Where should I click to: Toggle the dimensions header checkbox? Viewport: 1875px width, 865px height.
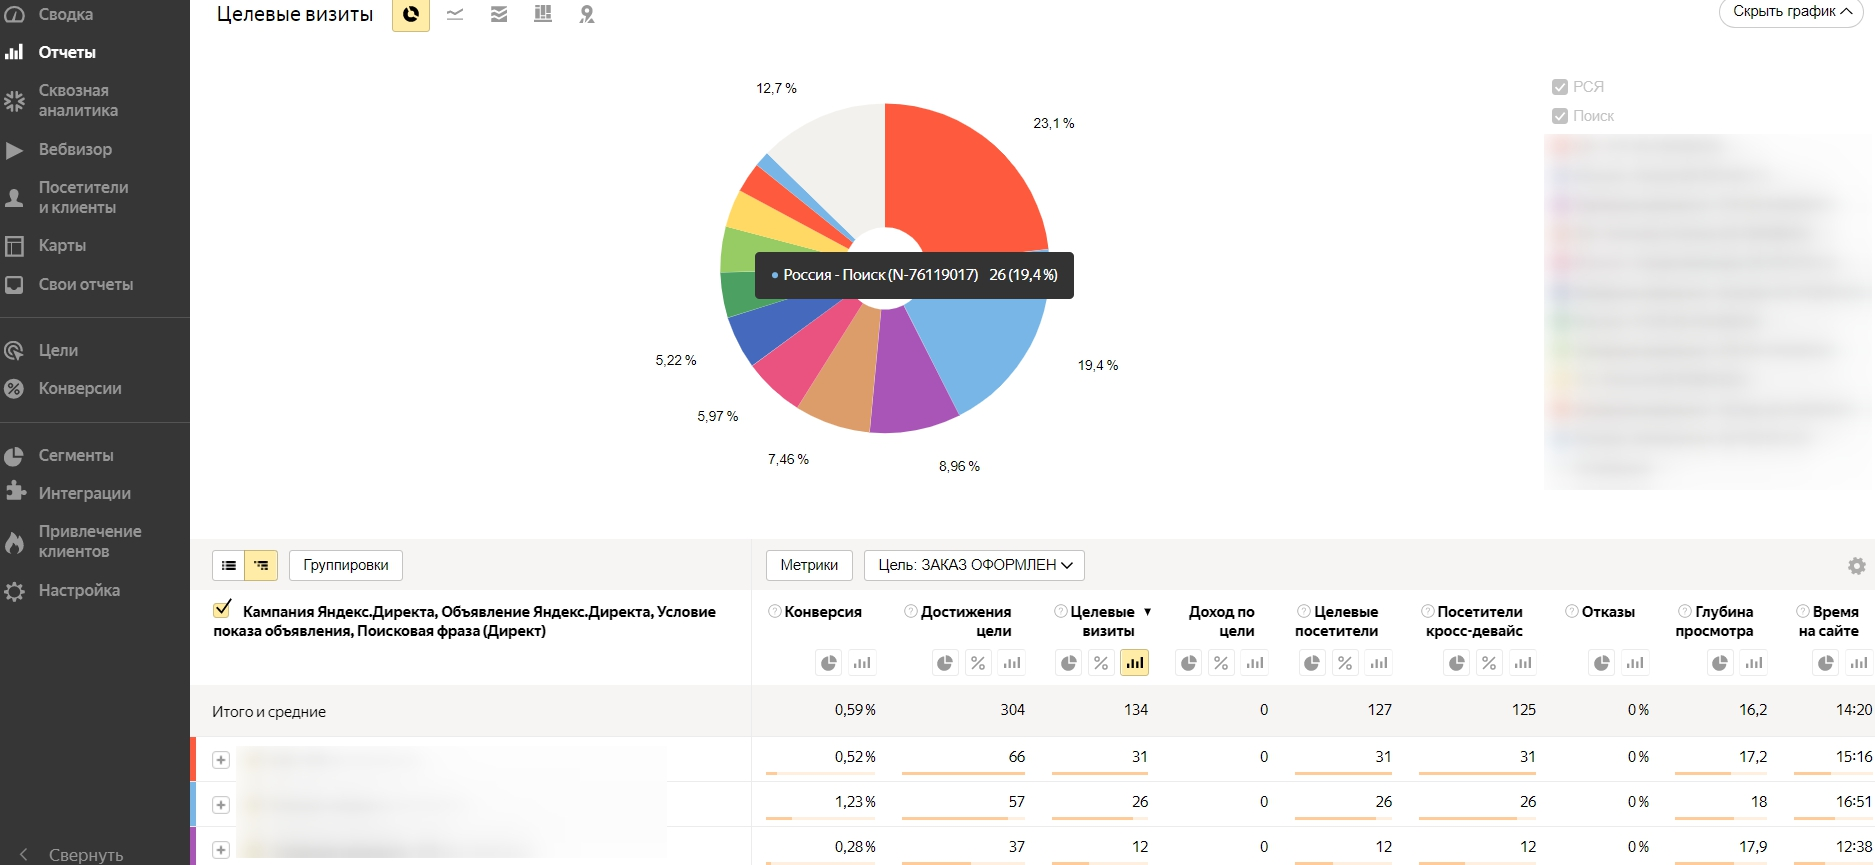pos(222,609)
